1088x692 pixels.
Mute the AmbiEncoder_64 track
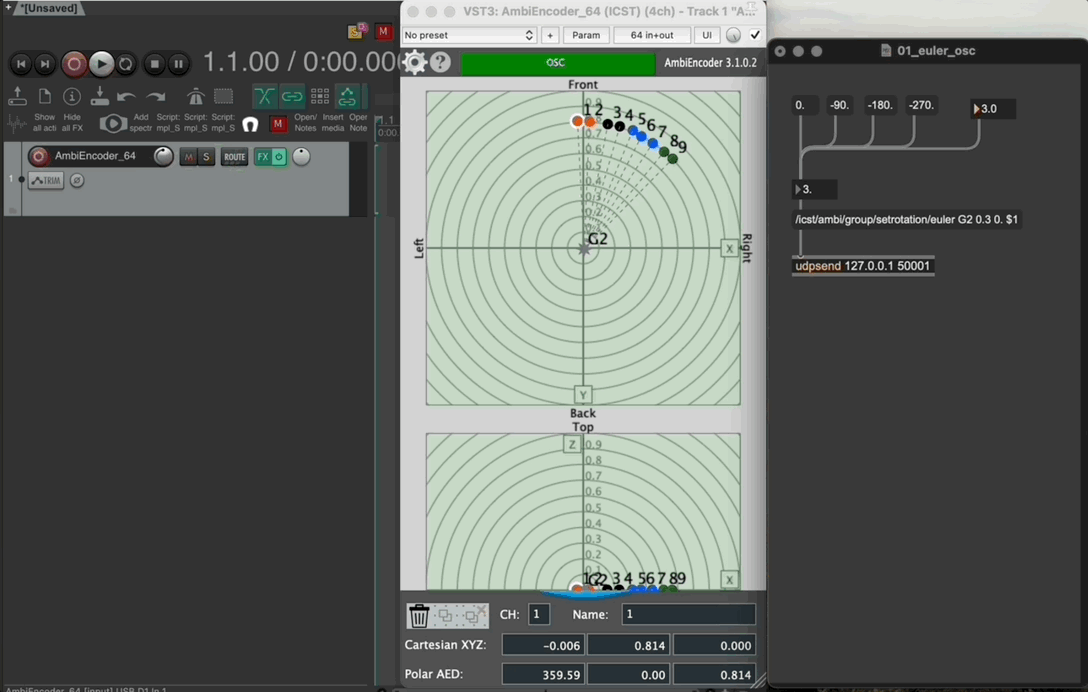pos(189,157)
